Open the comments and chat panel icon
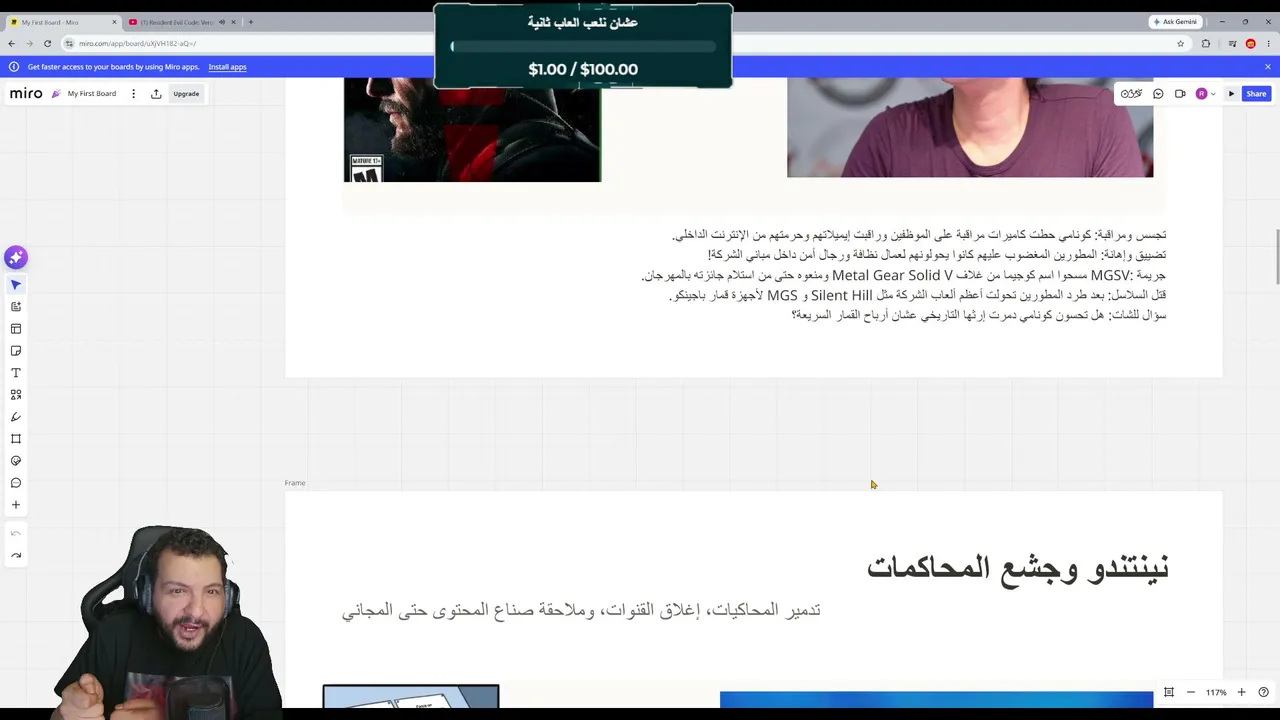 (x=1158, y=94)
